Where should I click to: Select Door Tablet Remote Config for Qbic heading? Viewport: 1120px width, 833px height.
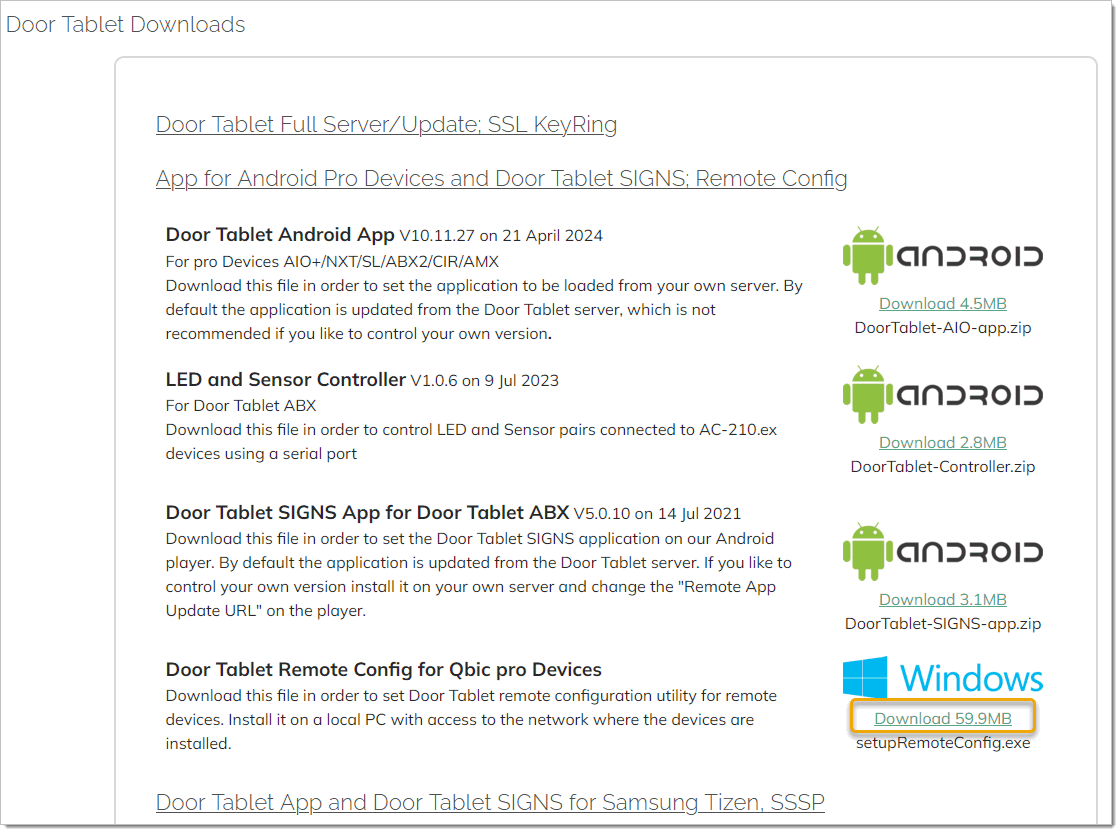[384, 670]
